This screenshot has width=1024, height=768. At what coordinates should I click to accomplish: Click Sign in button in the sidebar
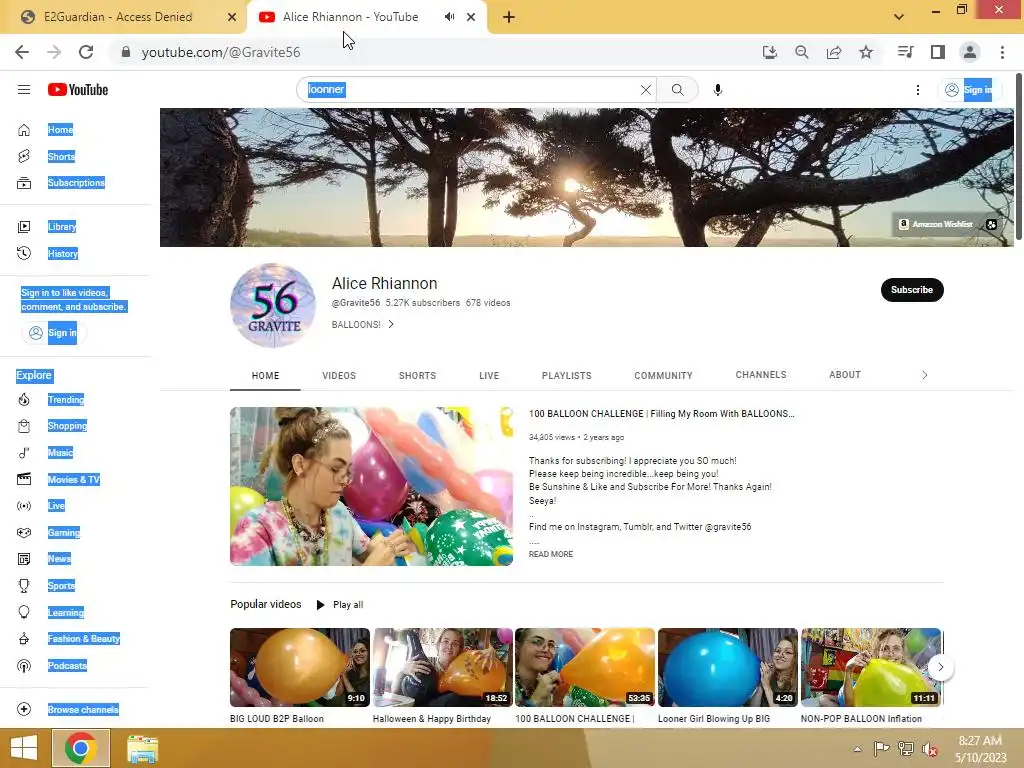(x=54, y=332)
